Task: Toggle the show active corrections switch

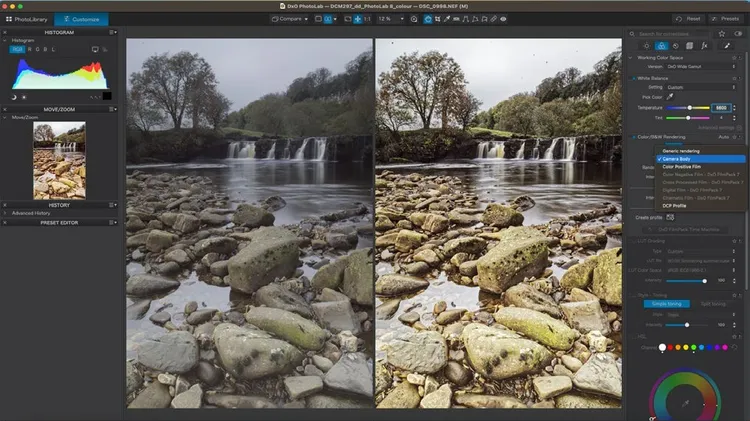Action: pyautogui.click(x=738, y=34)
